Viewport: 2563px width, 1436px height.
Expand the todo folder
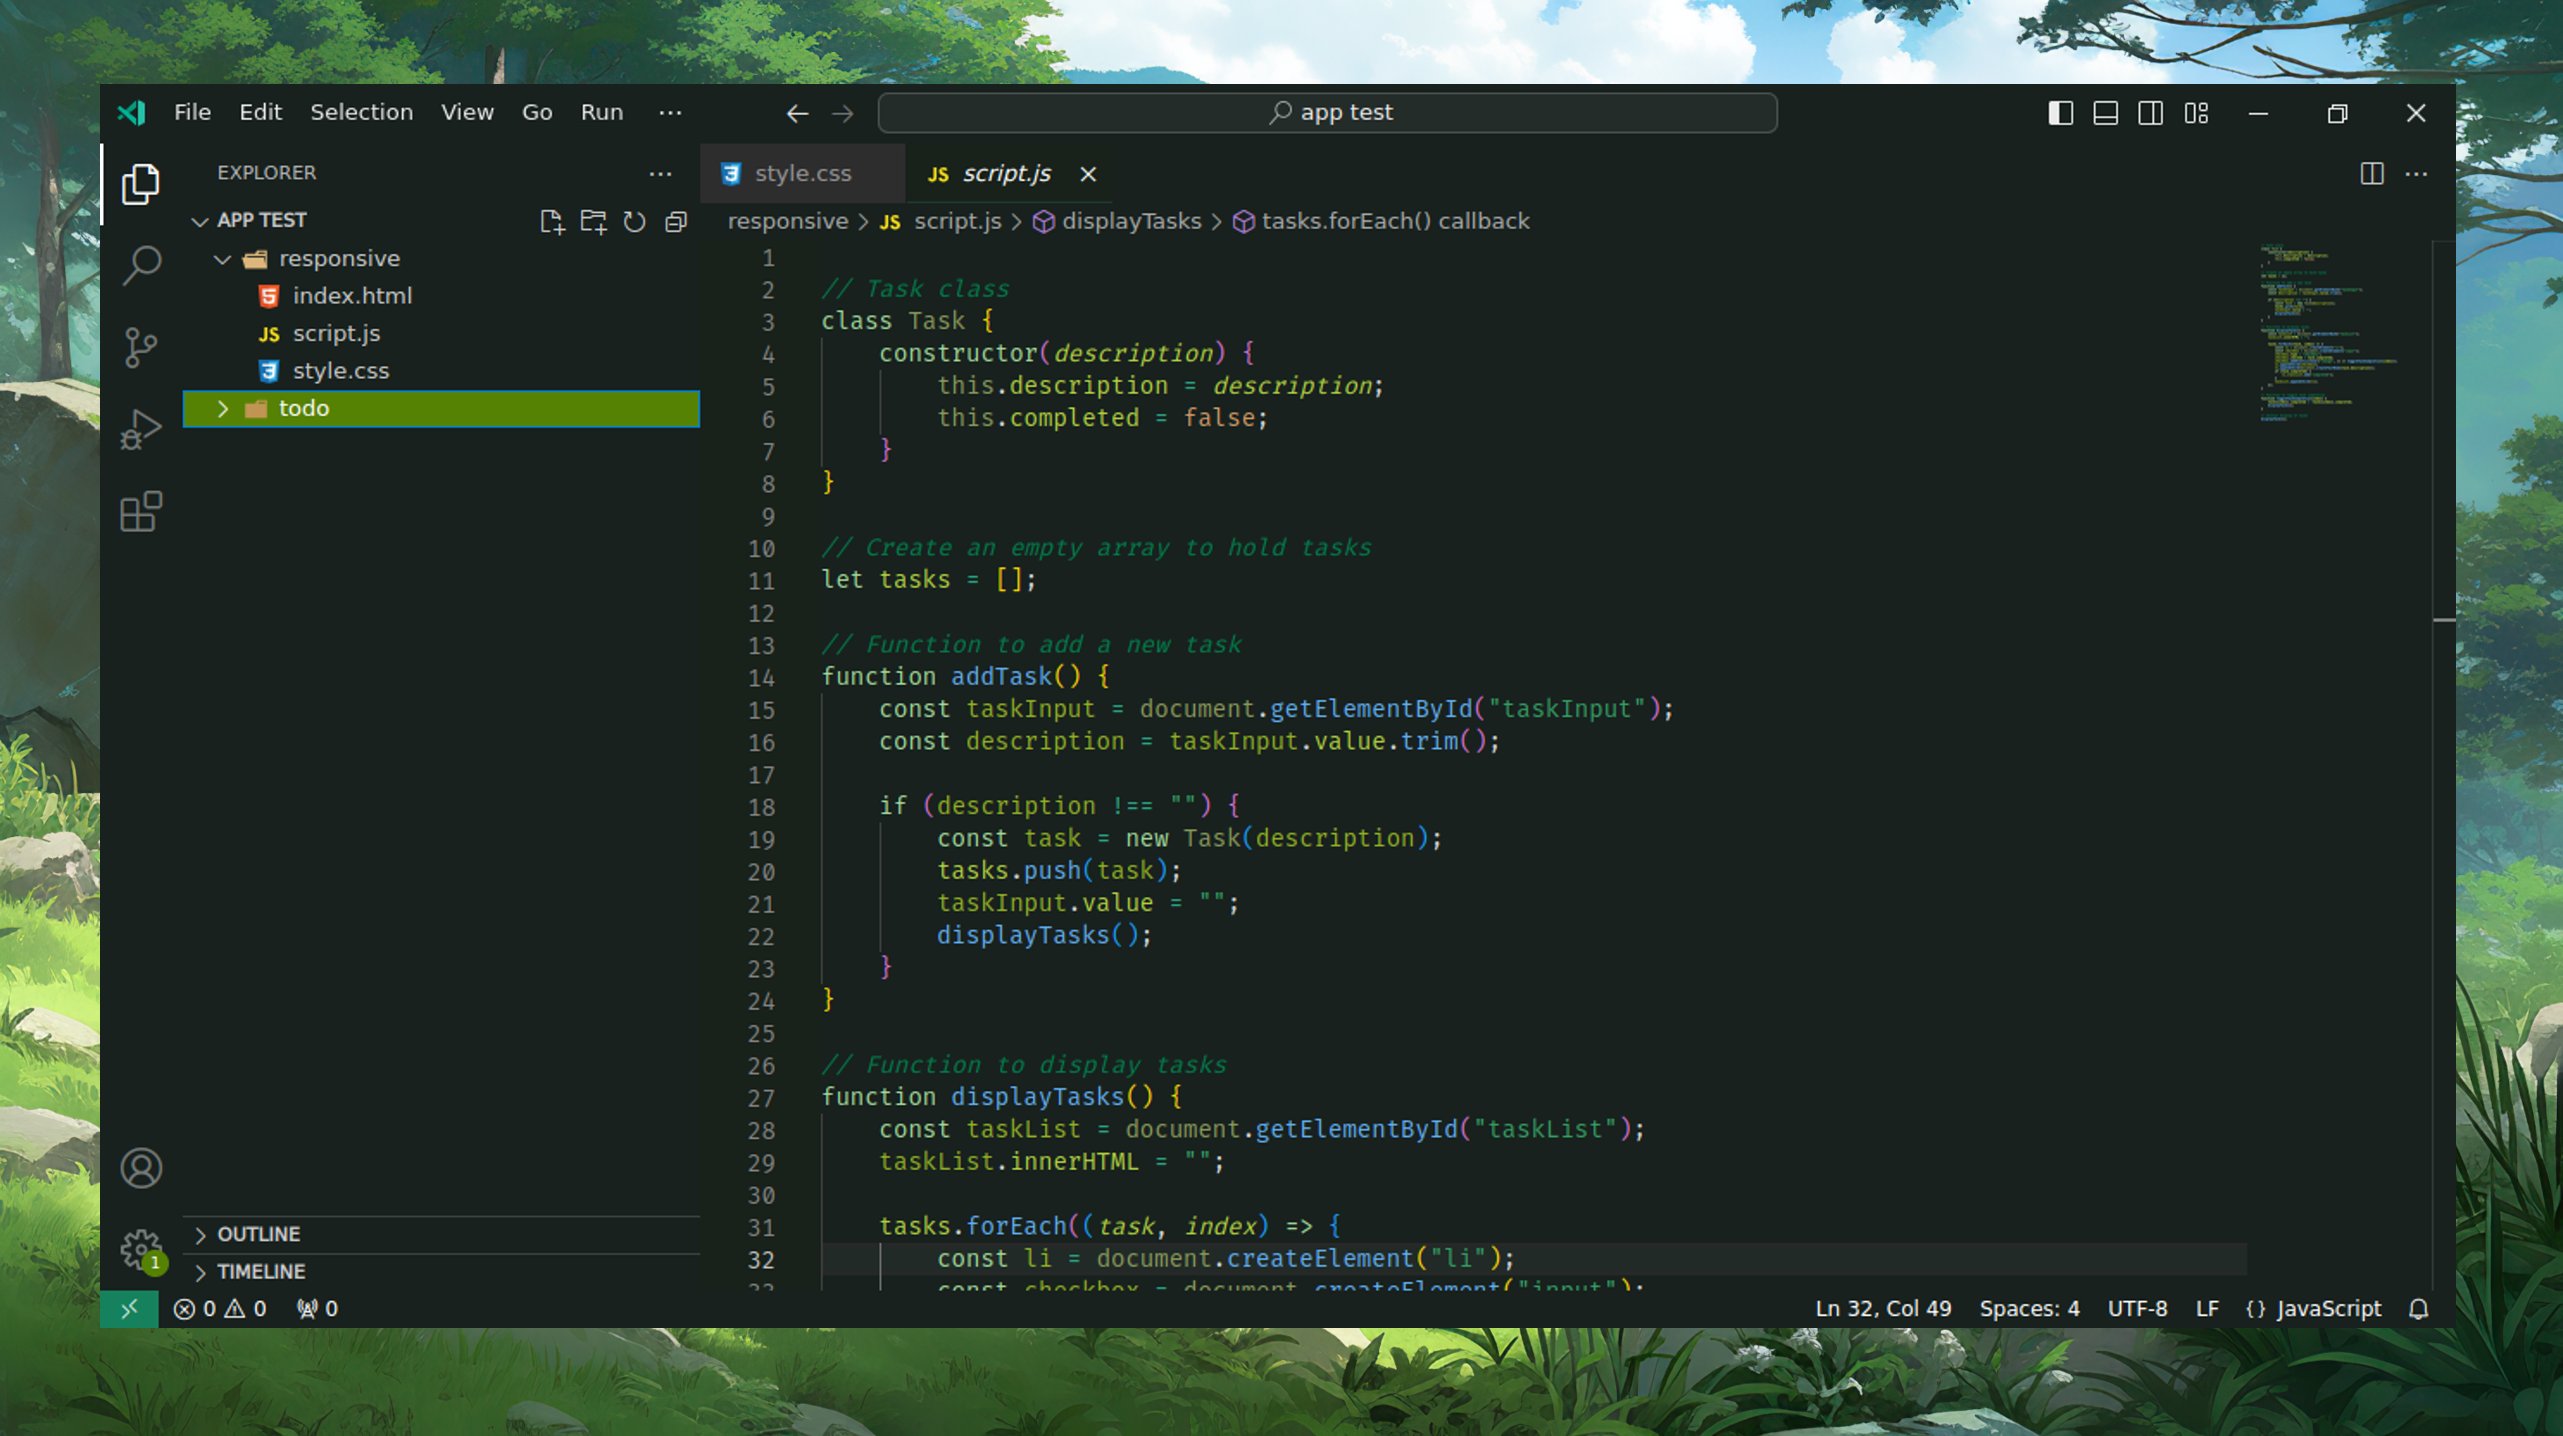(223, 409)
